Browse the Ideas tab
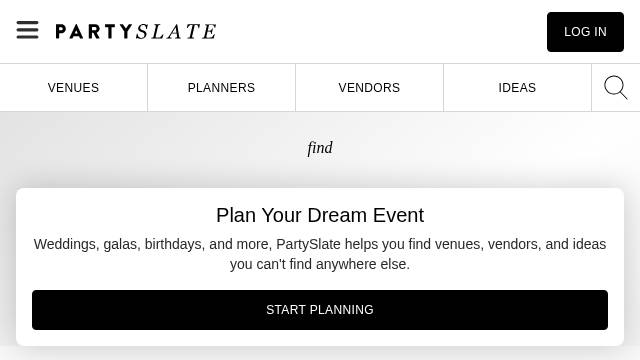640x360 pixels. point(517,87)
